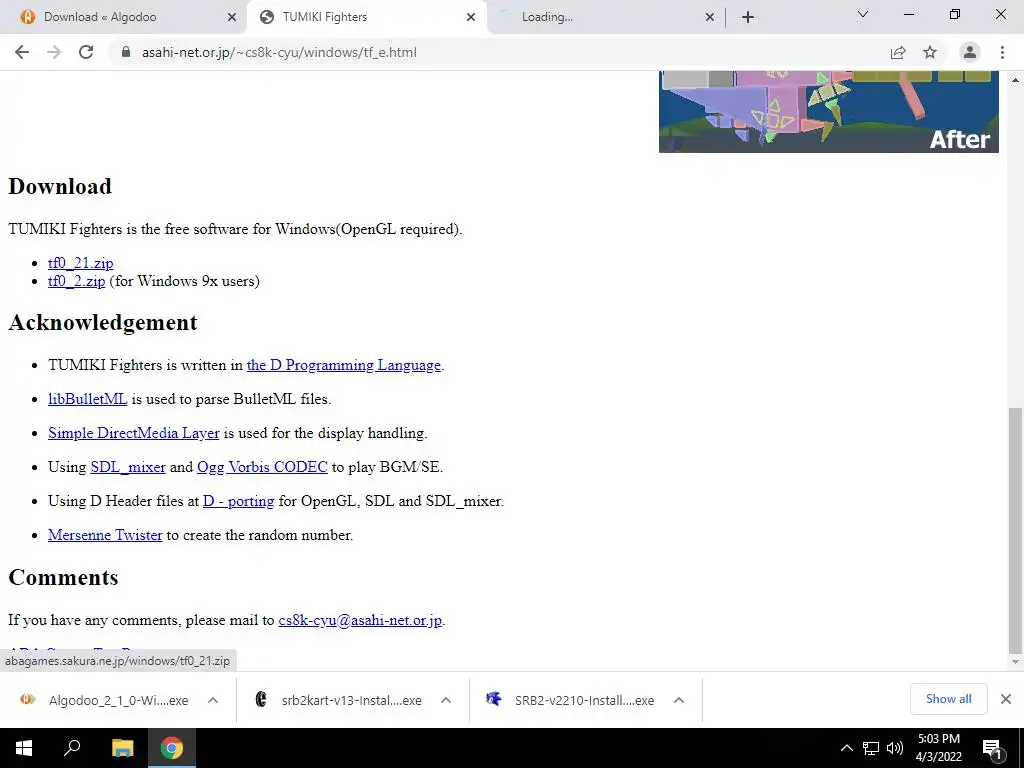
Task: Click the After screenshot image
Action: pyautogui.click(x=829, y=112)
